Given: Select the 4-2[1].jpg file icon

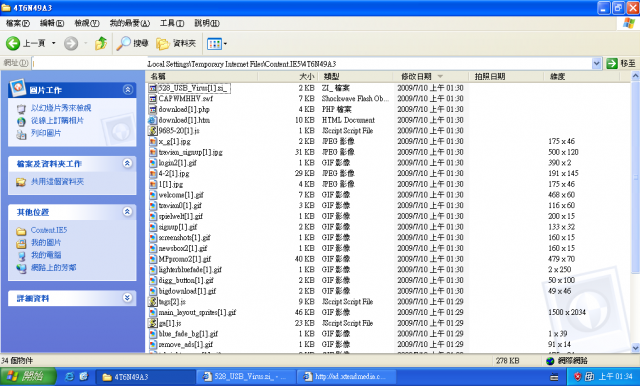Looking at the screenshot, I should click(x=153, y=173).
